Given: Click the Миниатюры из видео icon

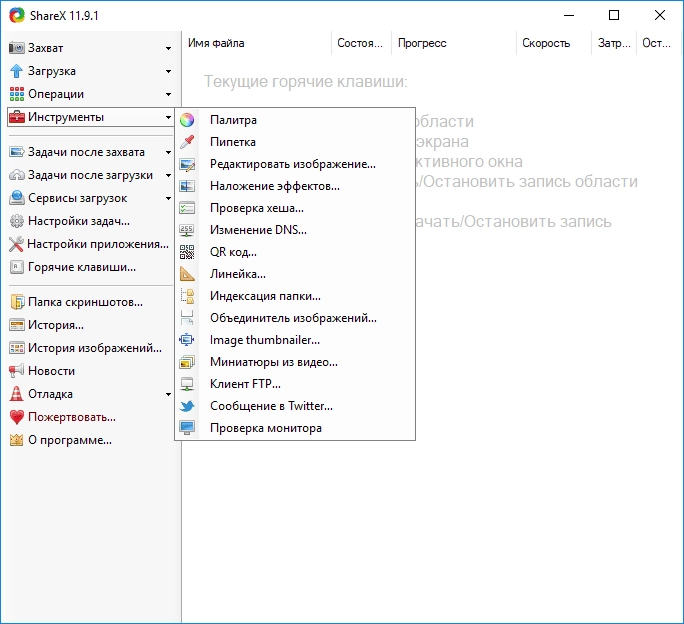Looking at the screenshot, I should pos(187,362).
